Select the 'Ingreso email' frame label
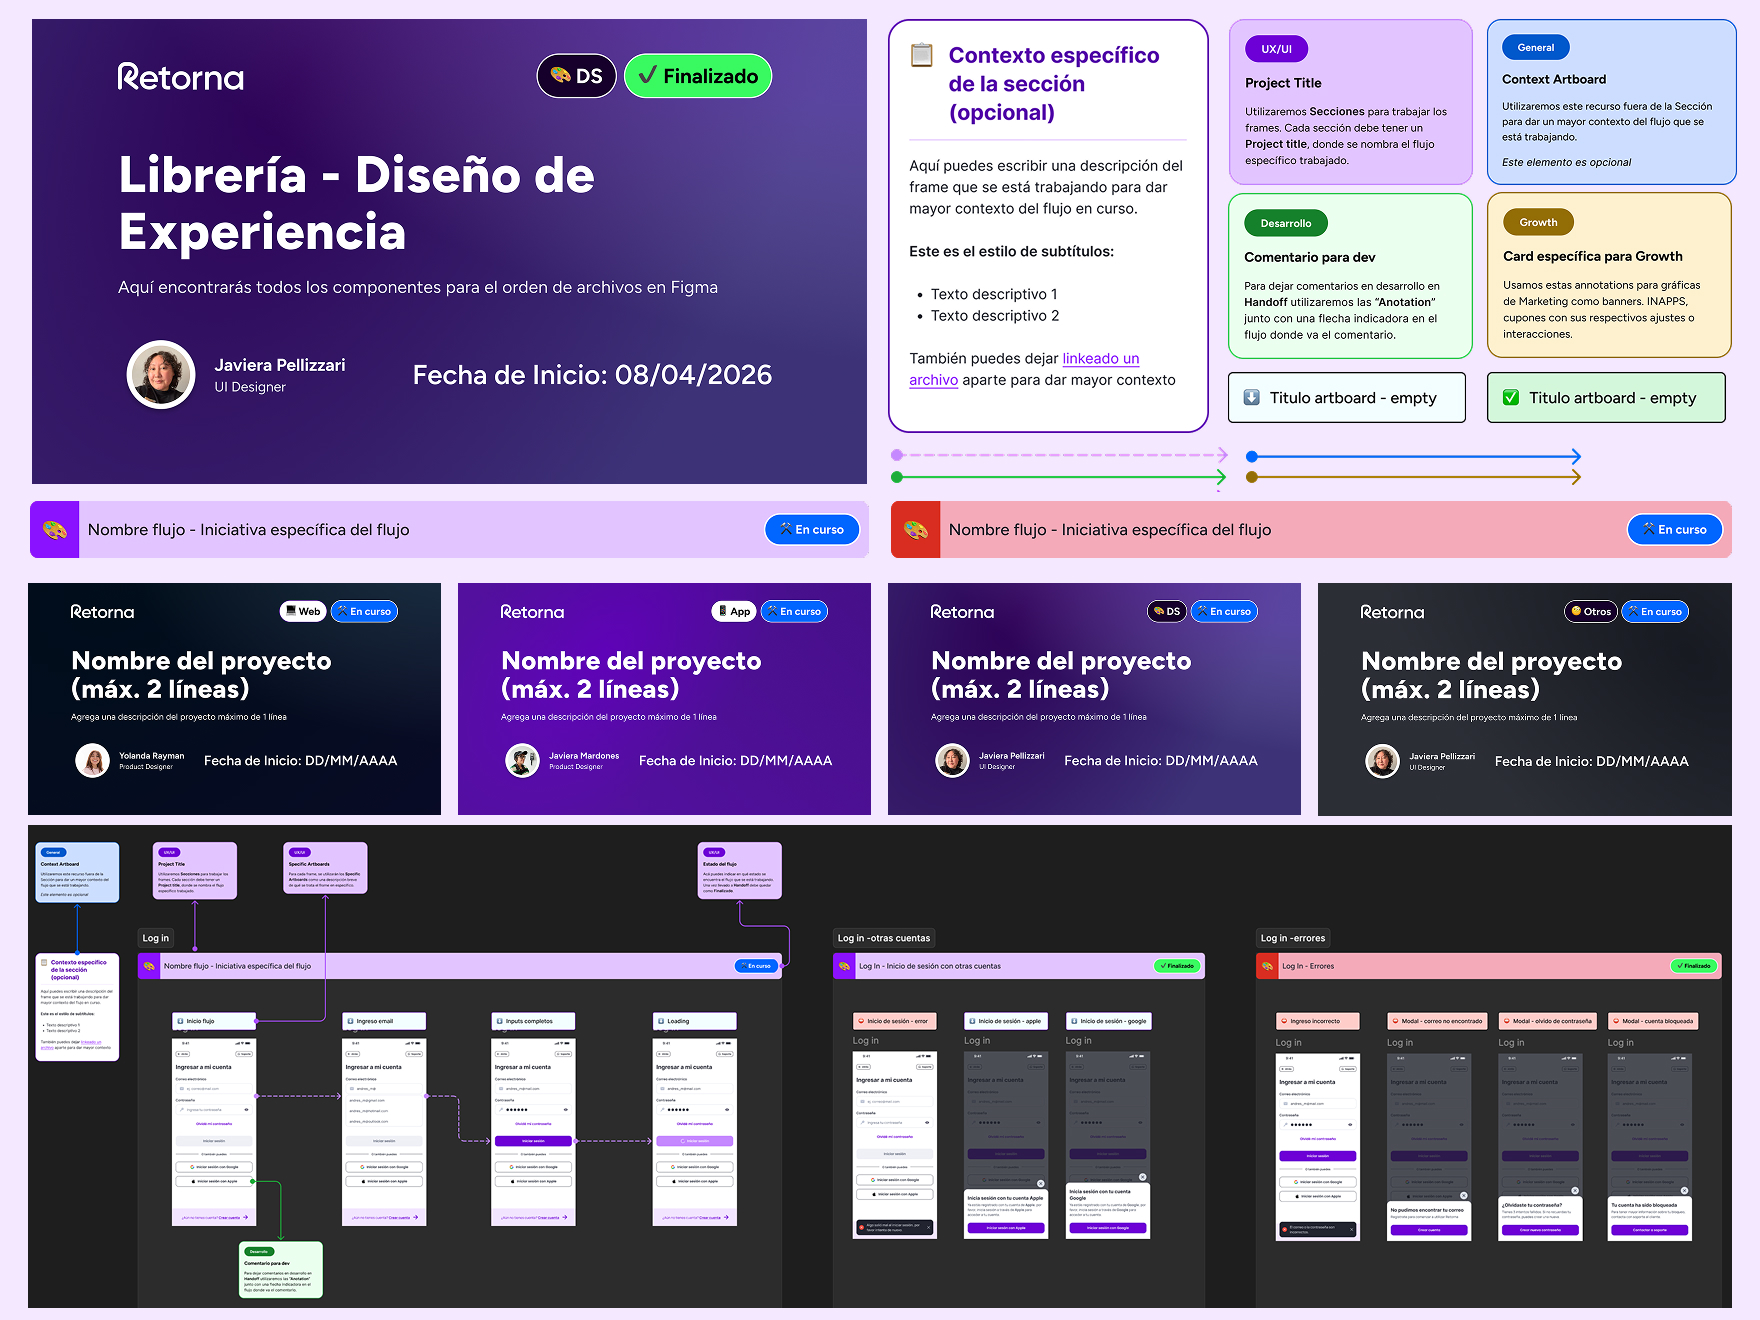 (x=384, y=1021)
